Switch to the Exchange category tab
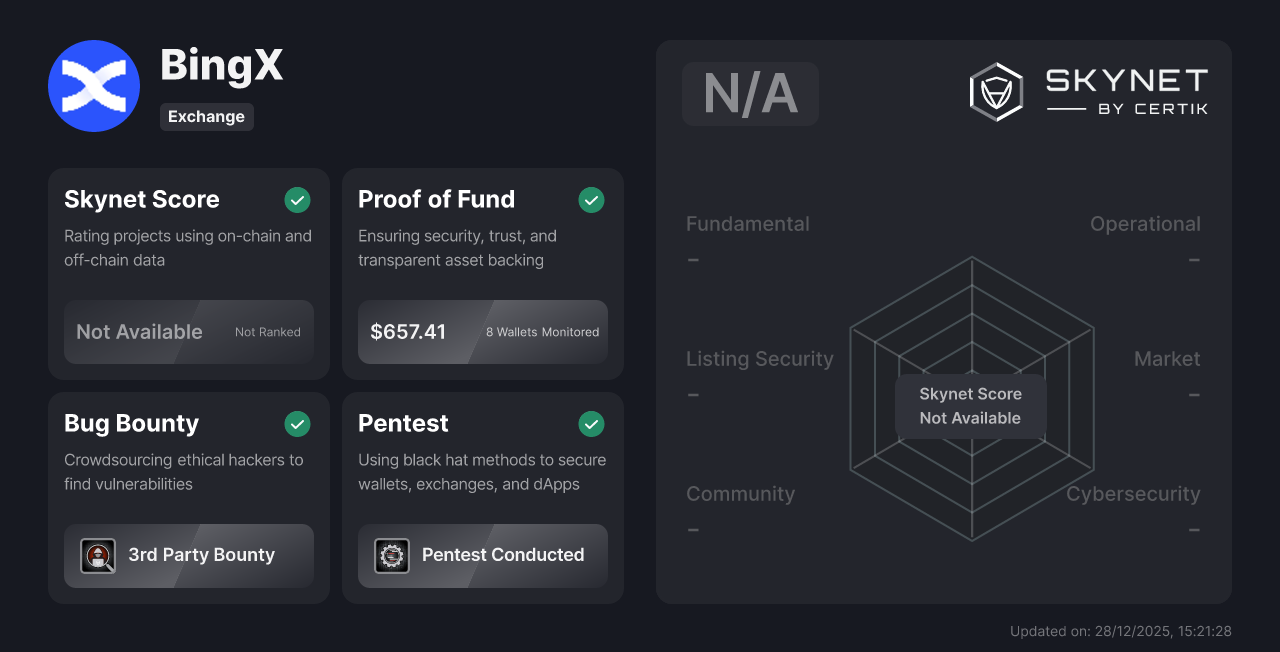 pos(207,117)
